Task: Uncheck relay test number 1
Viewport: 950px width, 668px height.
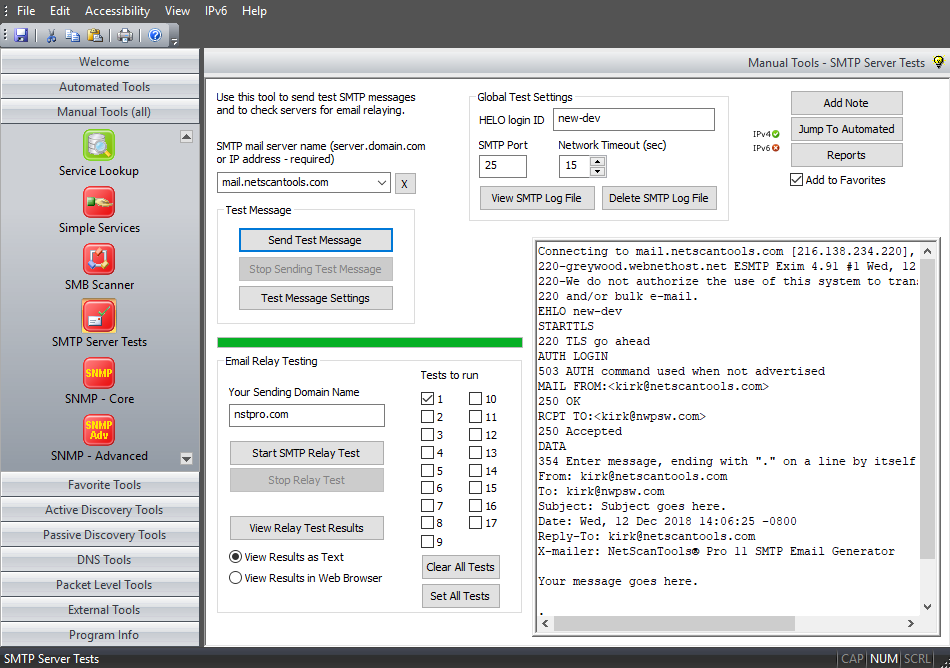Action: point(425,398)
